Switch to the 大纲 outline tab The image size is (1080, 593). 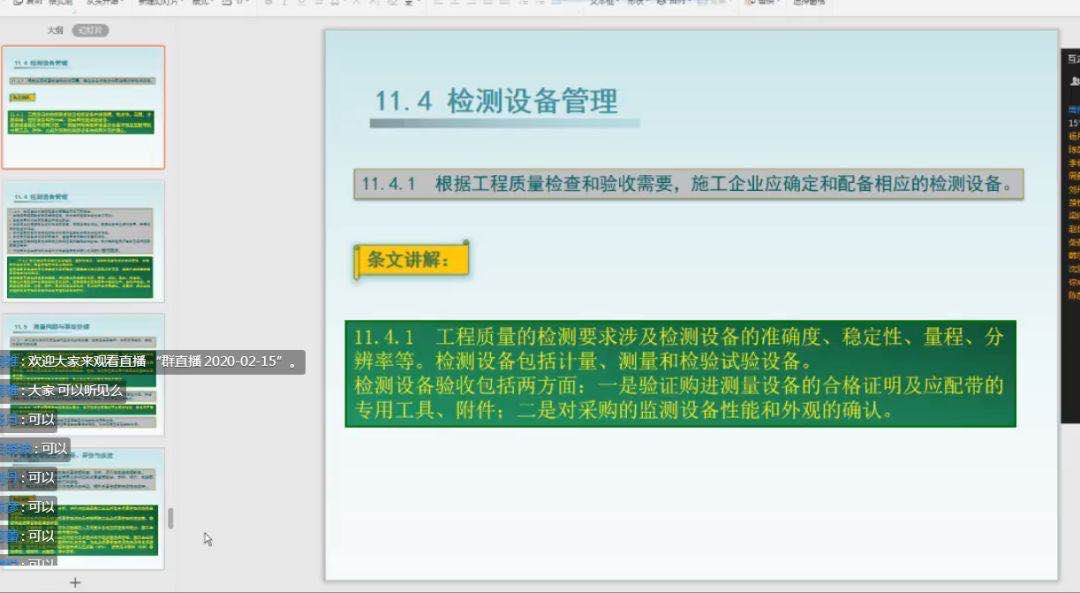(56, 31)
